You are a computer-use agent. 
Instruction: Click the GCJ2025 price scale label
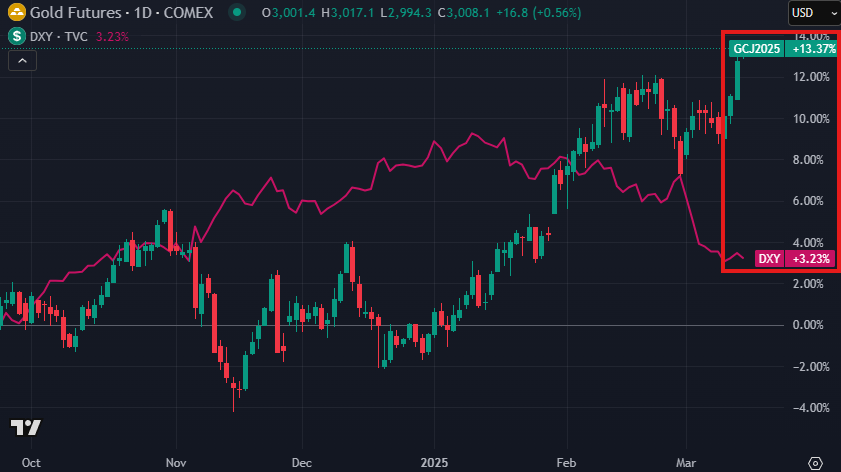(x=756, y=48)
